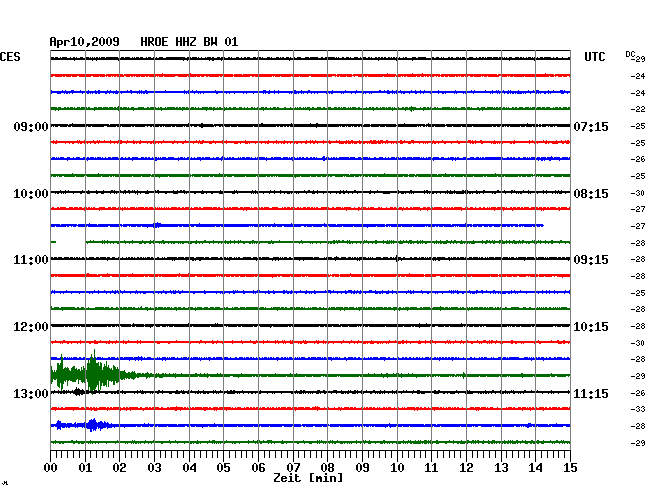Select the 11:00 local time label

pyautogui.click(x=31, y=260)
